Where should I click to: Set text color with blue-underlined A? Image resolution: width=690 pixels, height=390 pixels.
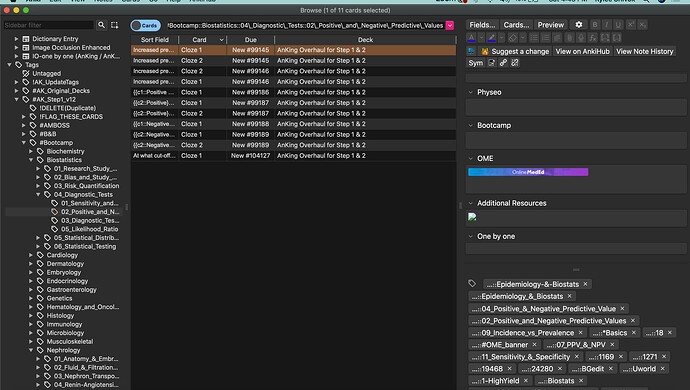(x=471, y=38)
